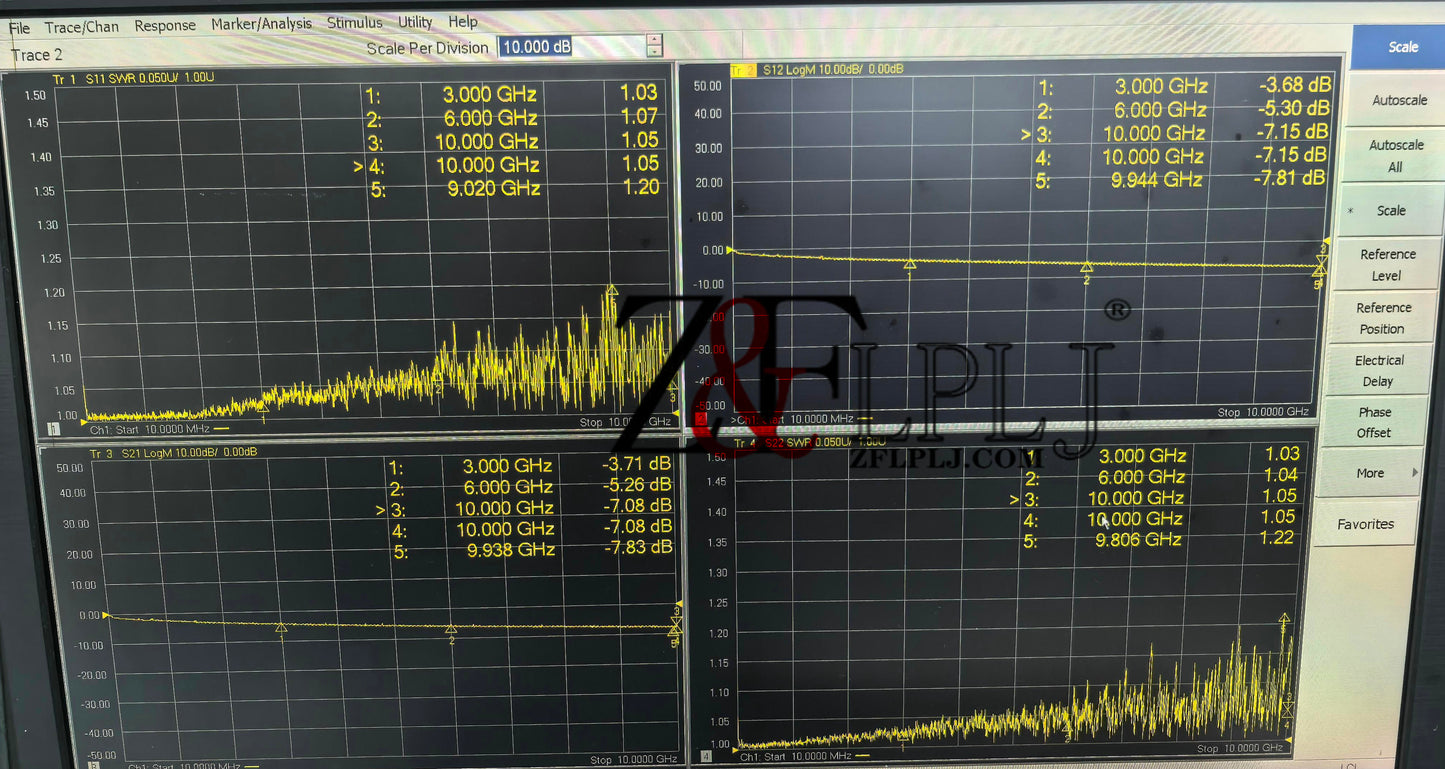This screenshot has height=769, width=1445.
Task: Click window 1 number icon below S11 plot
Action: coord(53,429)
